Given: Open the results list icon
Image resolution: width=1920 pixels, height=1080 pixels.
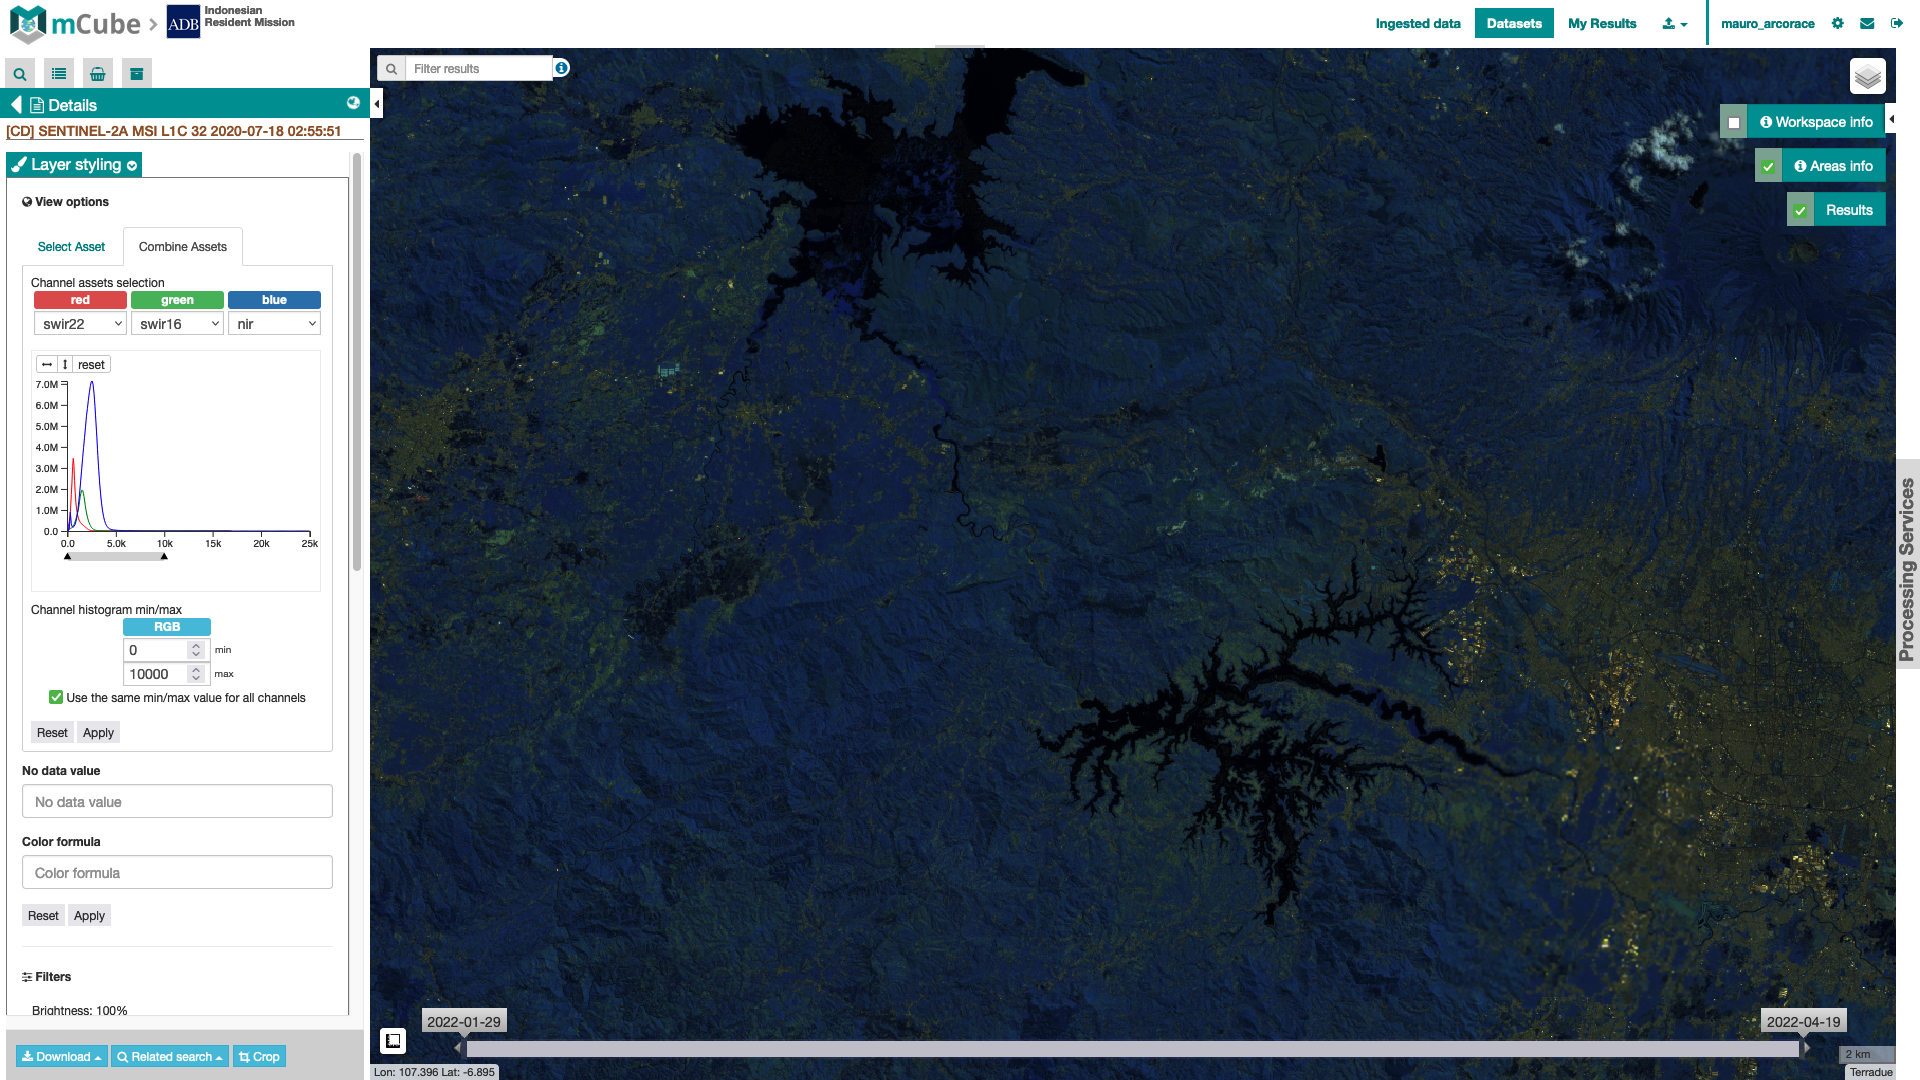Looking at the screenshot, I should point(59,74).
